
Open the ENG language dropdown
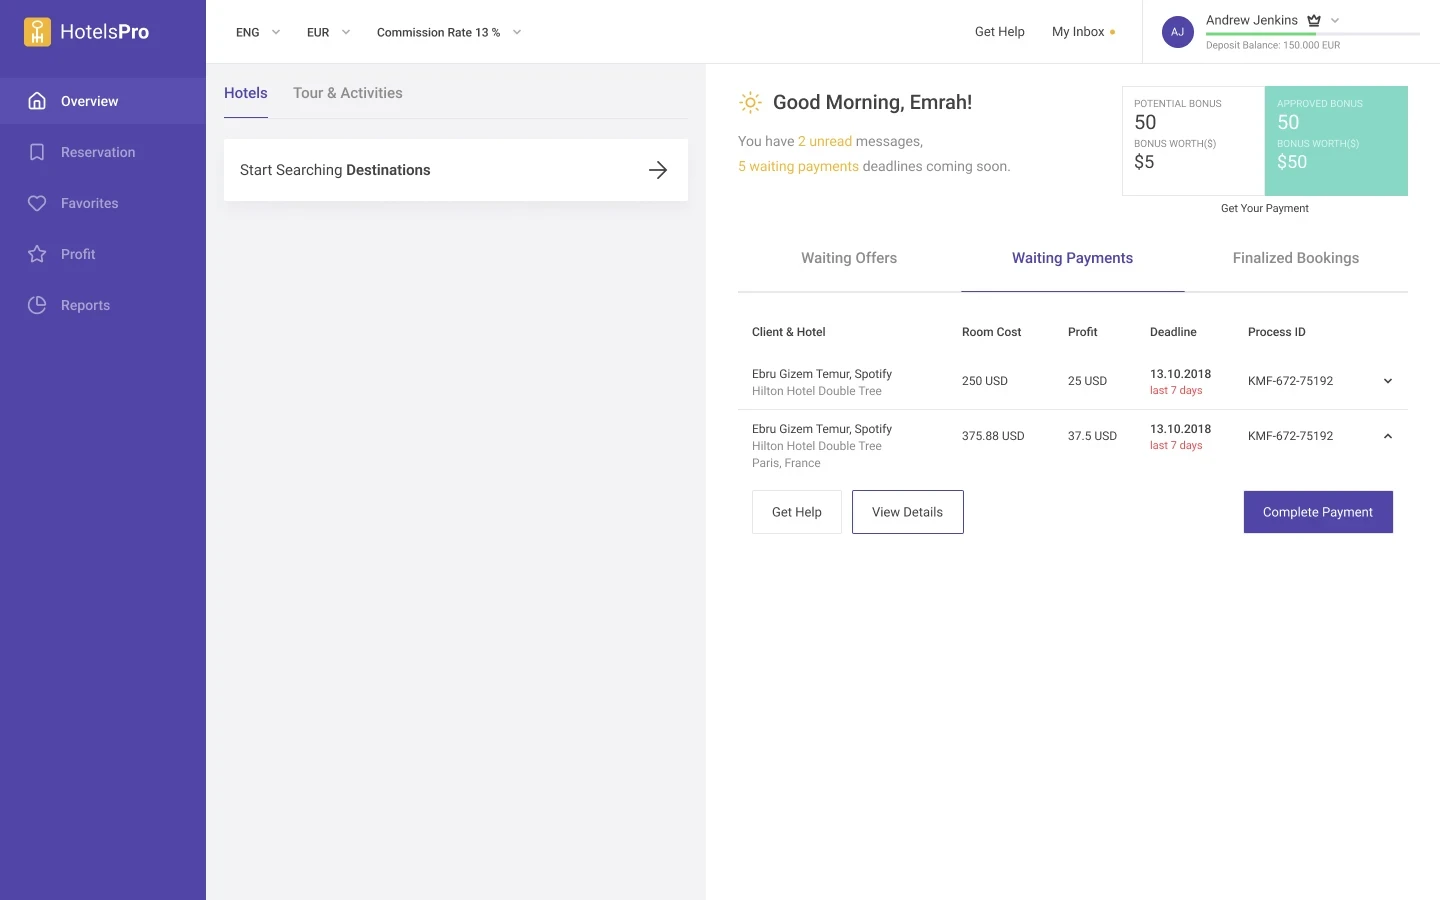258,32
